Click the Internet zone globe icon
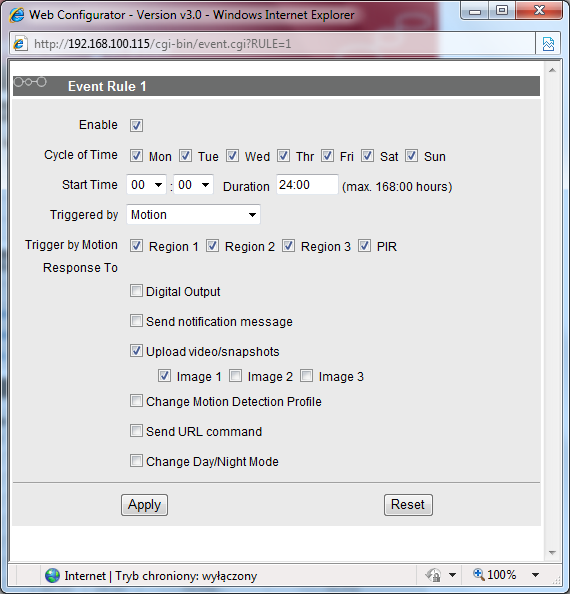 click(52, 575)
